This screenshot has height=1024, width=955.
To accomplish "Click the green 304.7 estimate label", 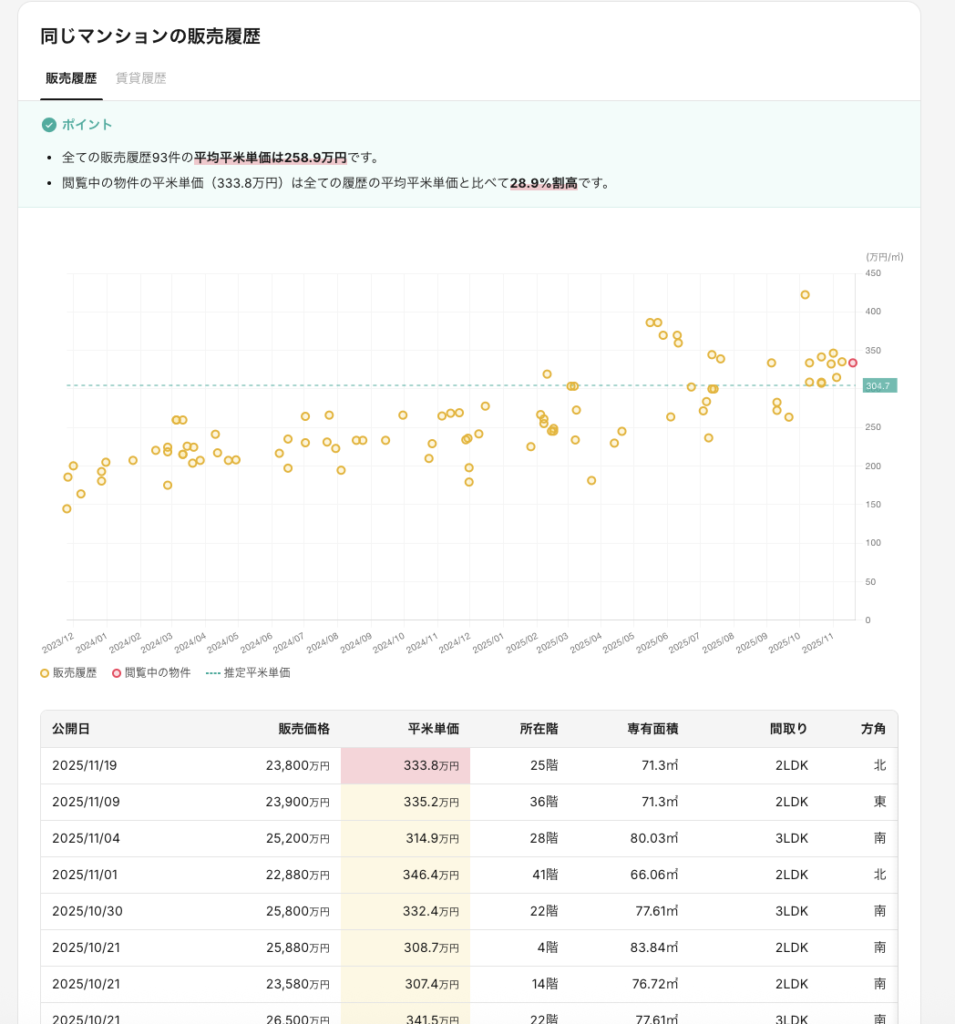I will tap(879, 386).
